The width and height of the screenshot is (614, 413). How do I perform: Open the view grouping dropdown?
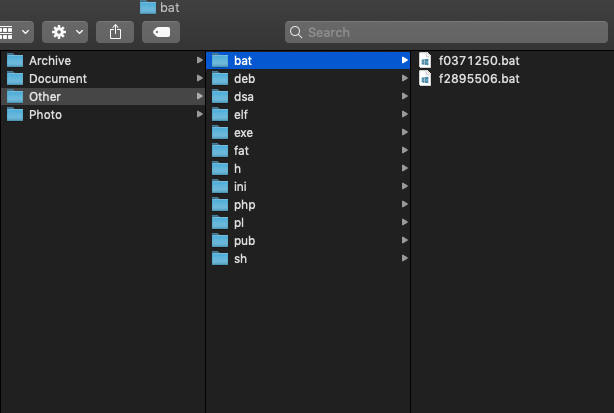click(16, 32)
